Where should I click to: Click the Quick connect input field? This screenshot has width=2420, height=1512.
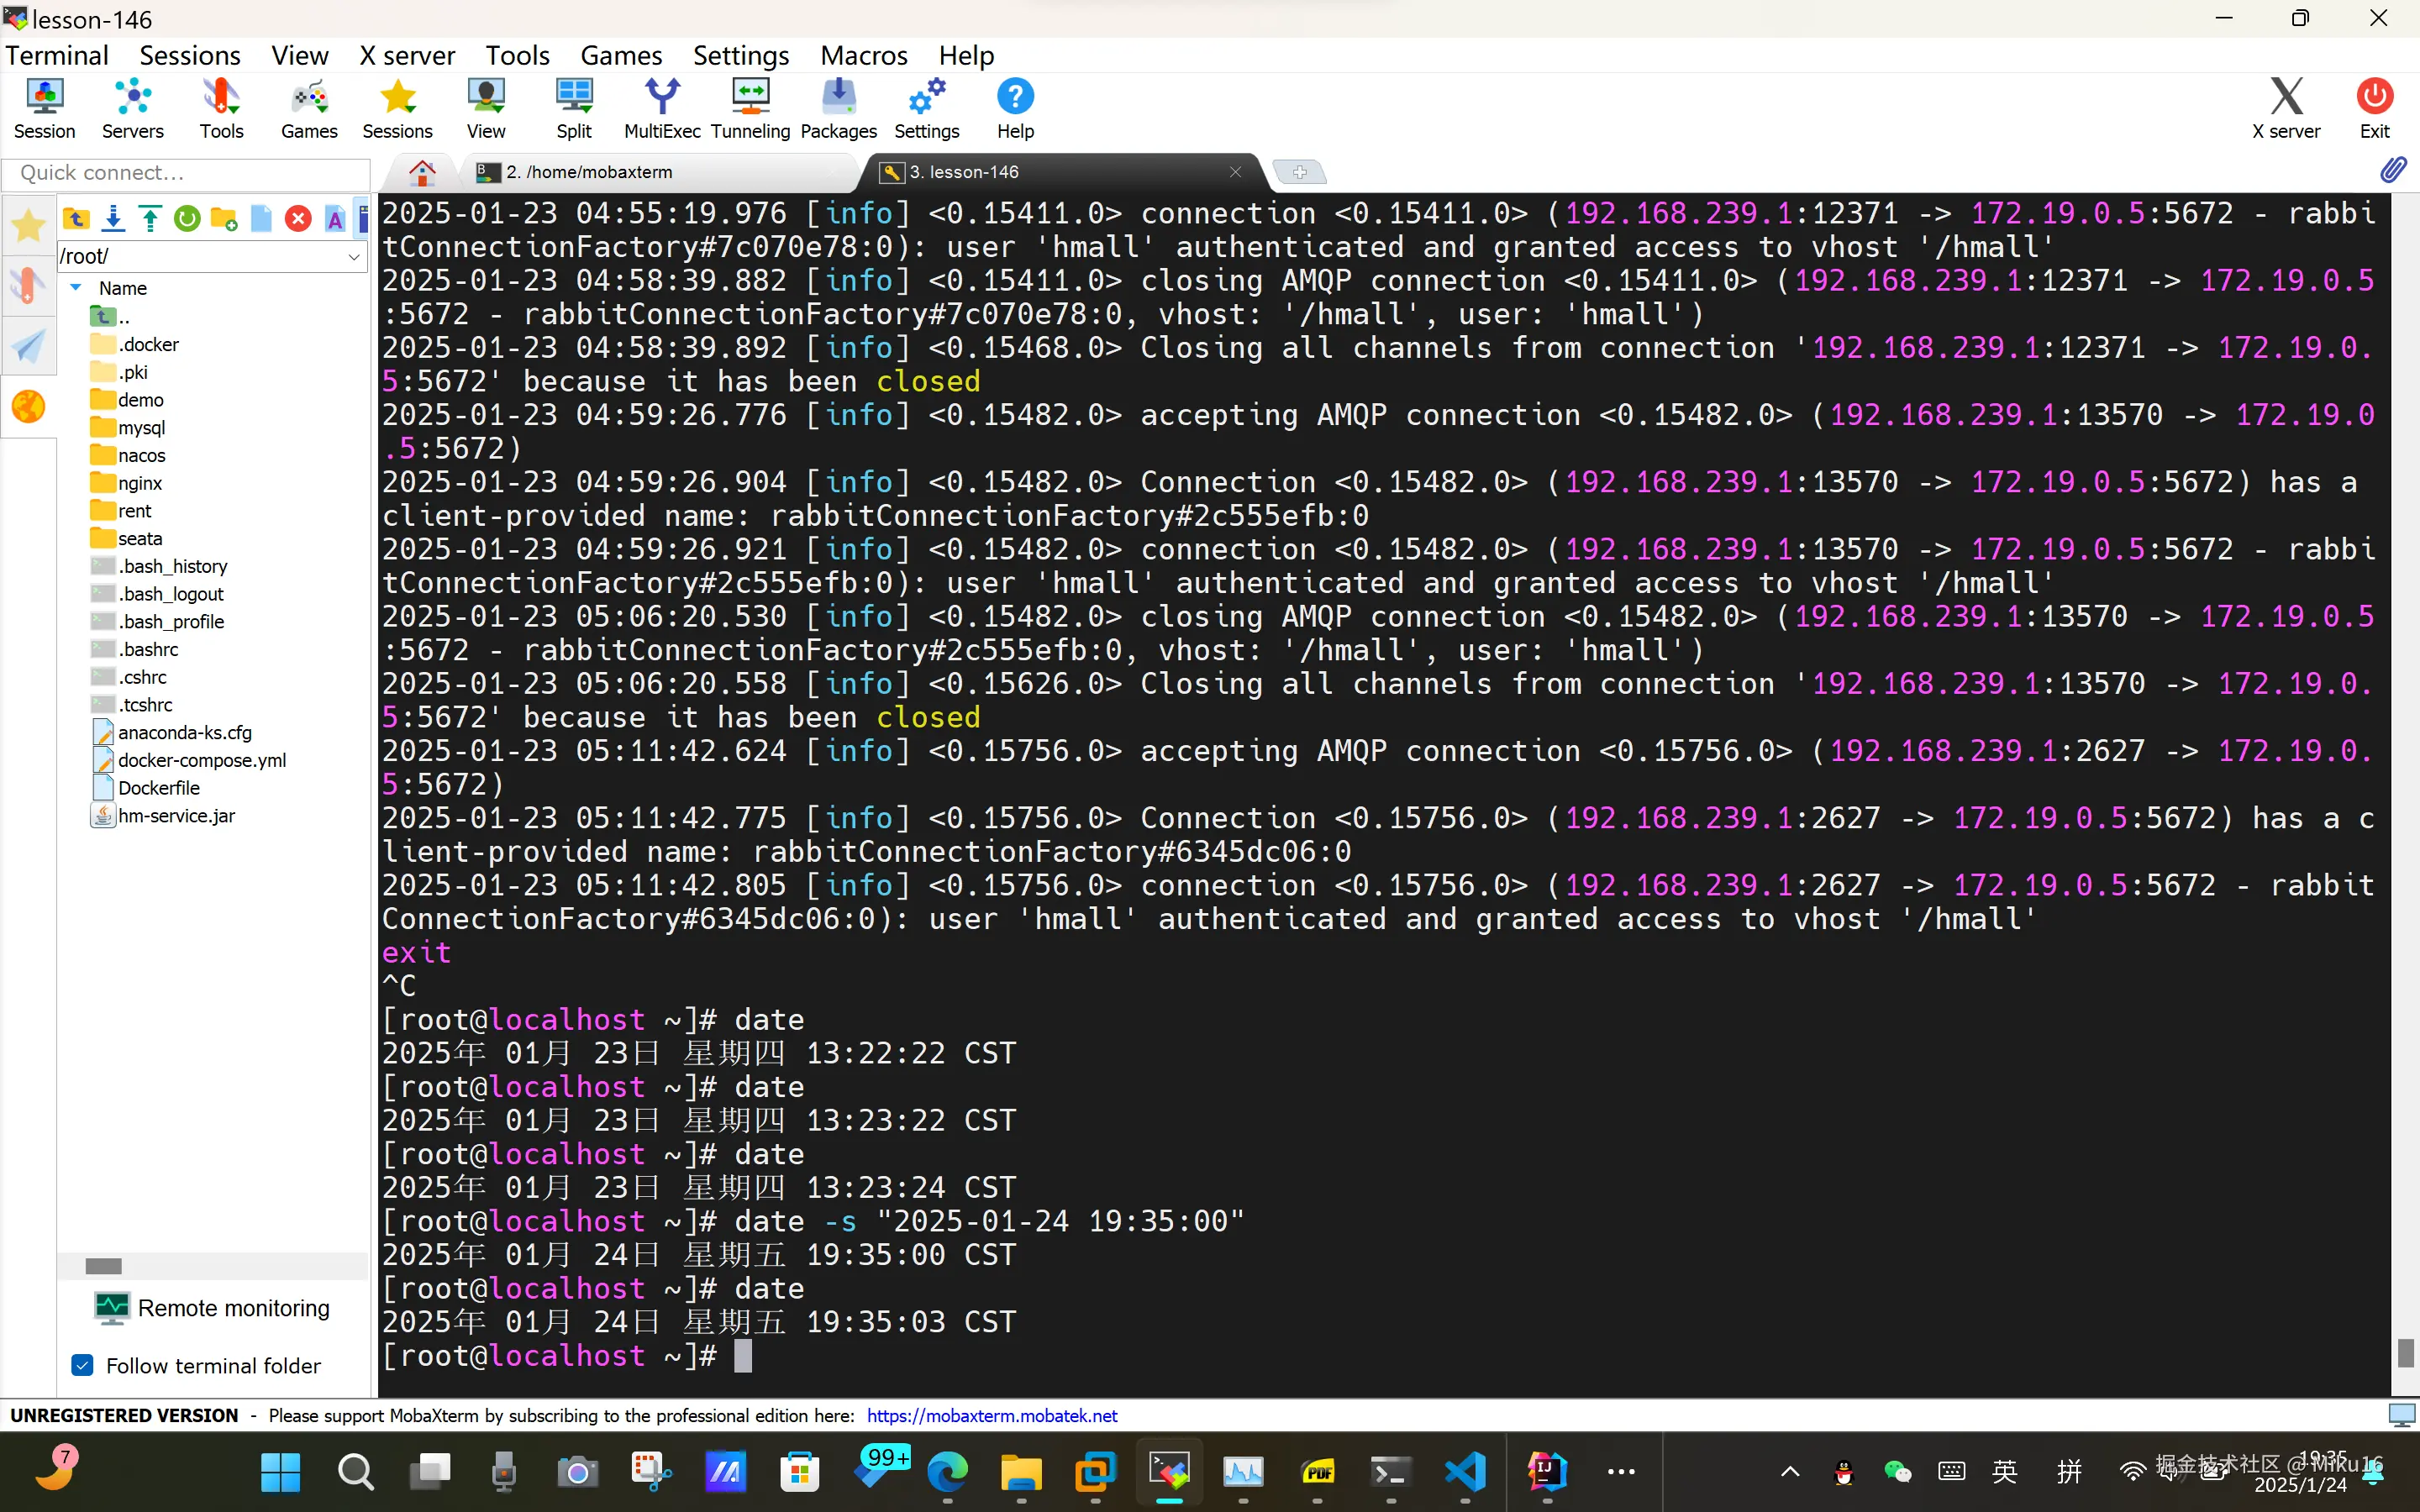coord(187,173)
